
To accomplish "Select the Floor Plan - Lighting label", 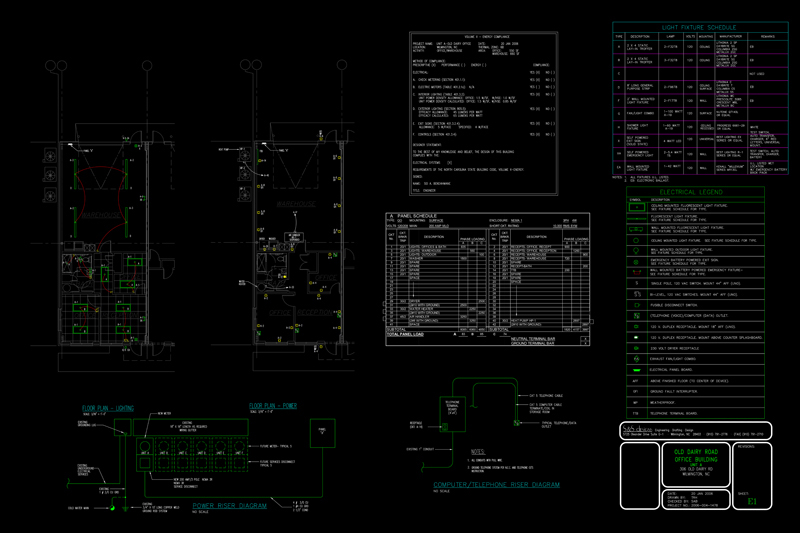I will pyautogui.click(x=110, y=409).
